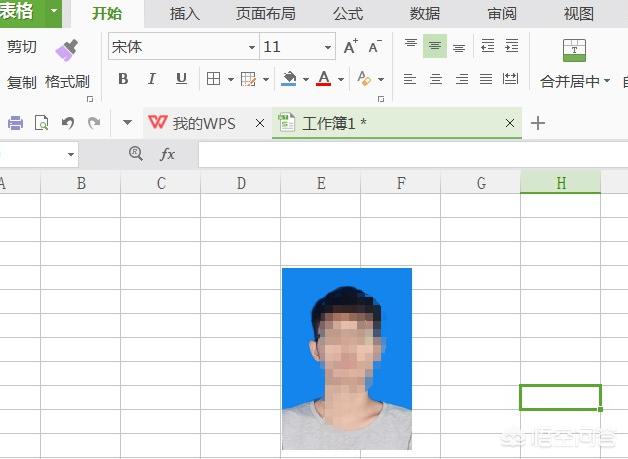This screenshot has width=628, height=459.
Task: Select the inserted ID photo image
Action: point(347,359)
